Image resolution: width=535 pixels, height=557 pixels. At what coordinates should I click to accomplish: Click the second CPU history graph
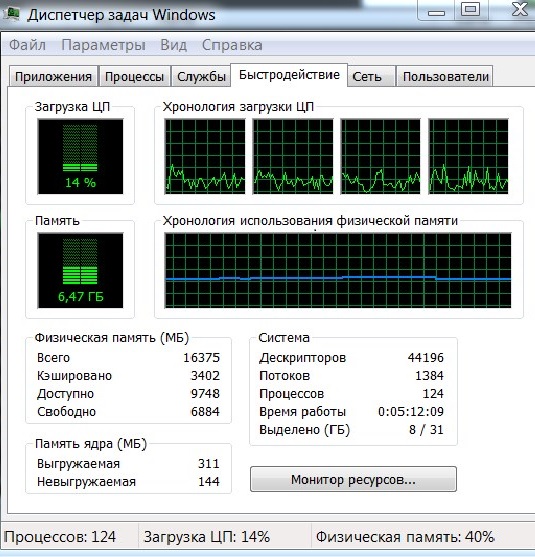293,157
